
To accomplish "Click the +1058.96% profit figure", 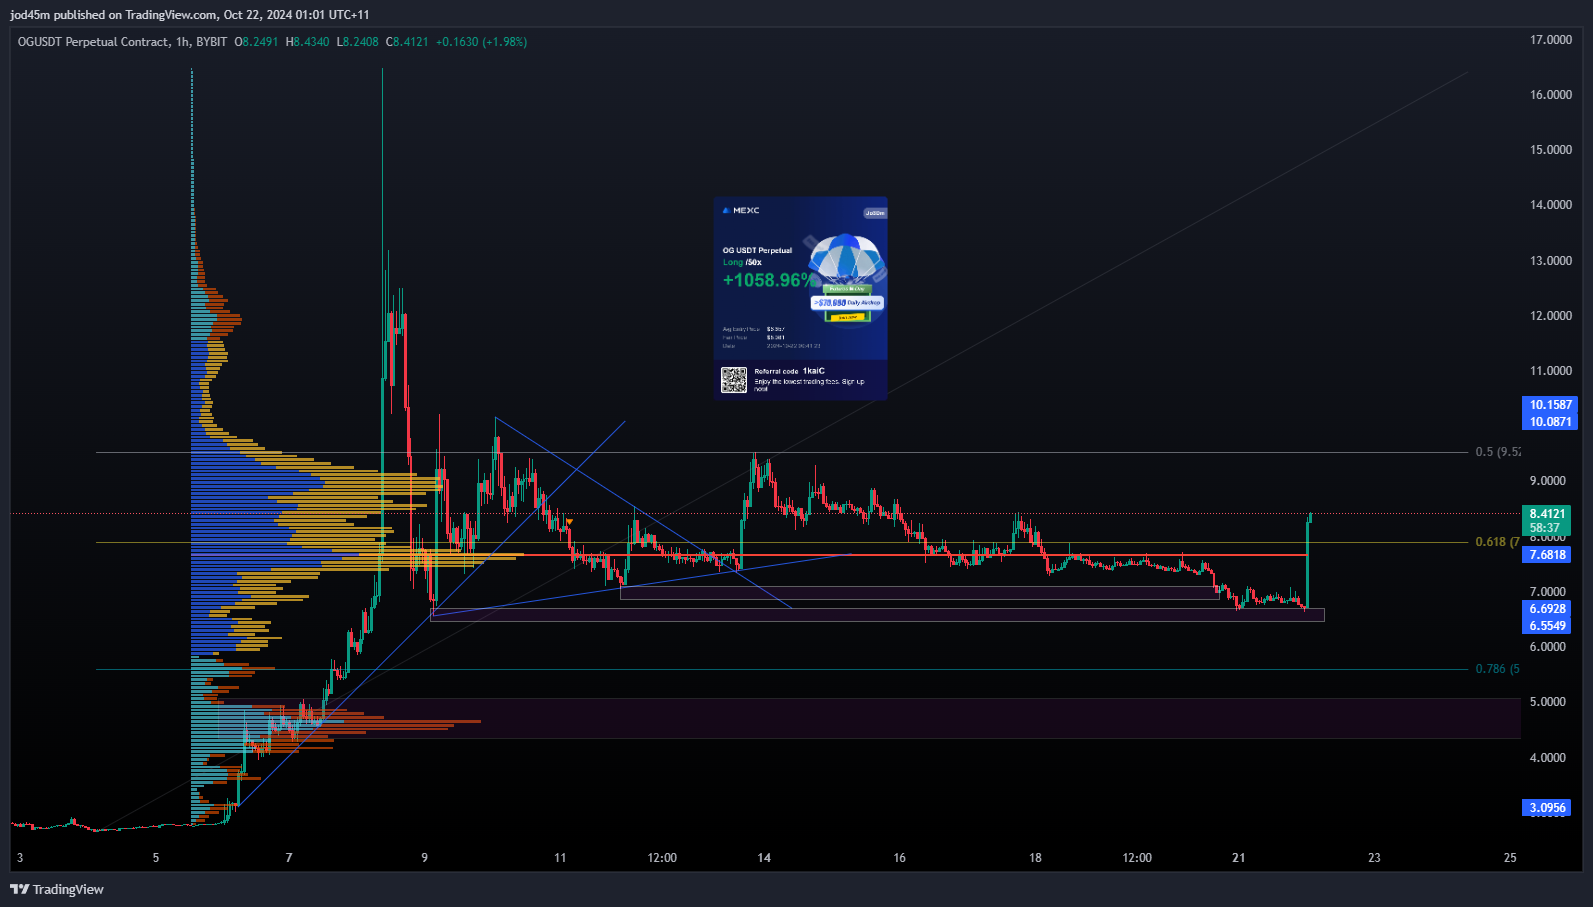I will coord(768,280).
